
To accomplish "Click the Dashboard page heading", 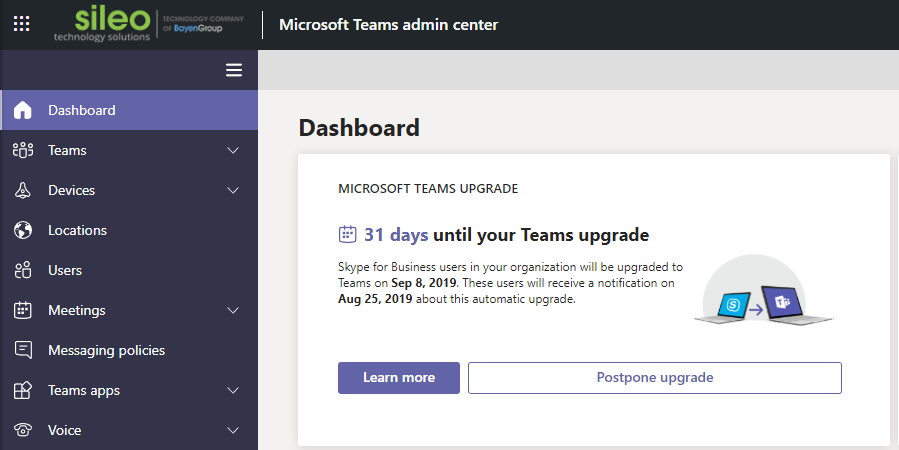I will [359, 128].
